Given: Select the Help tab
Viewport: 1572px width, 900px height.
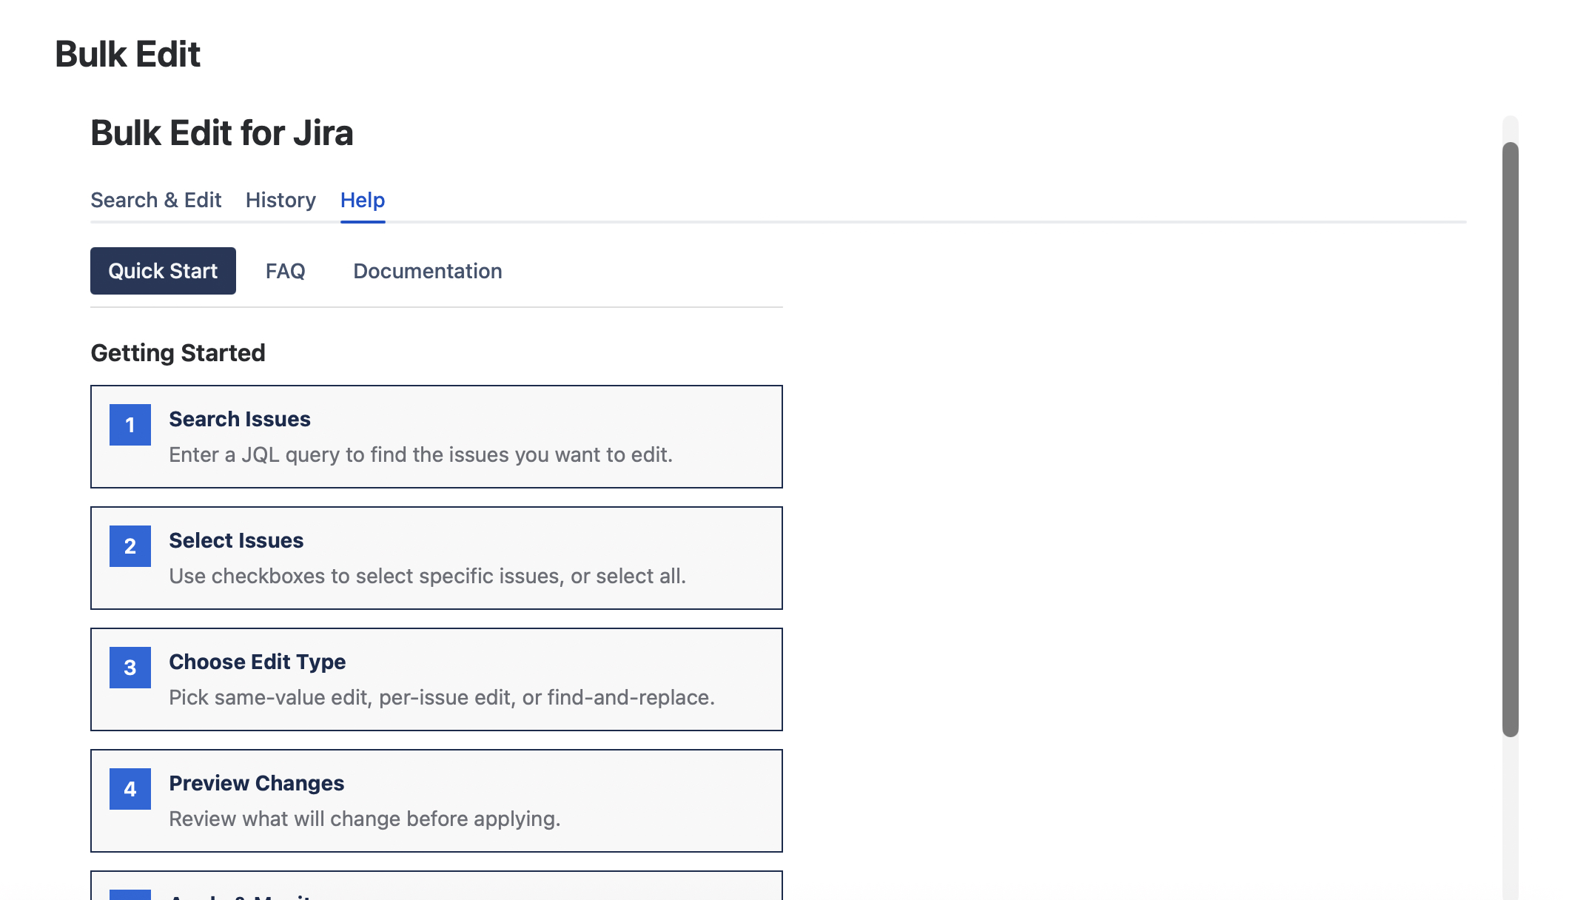Looking at the screenshot, I should pyautogui.click(x=362, y=200).
